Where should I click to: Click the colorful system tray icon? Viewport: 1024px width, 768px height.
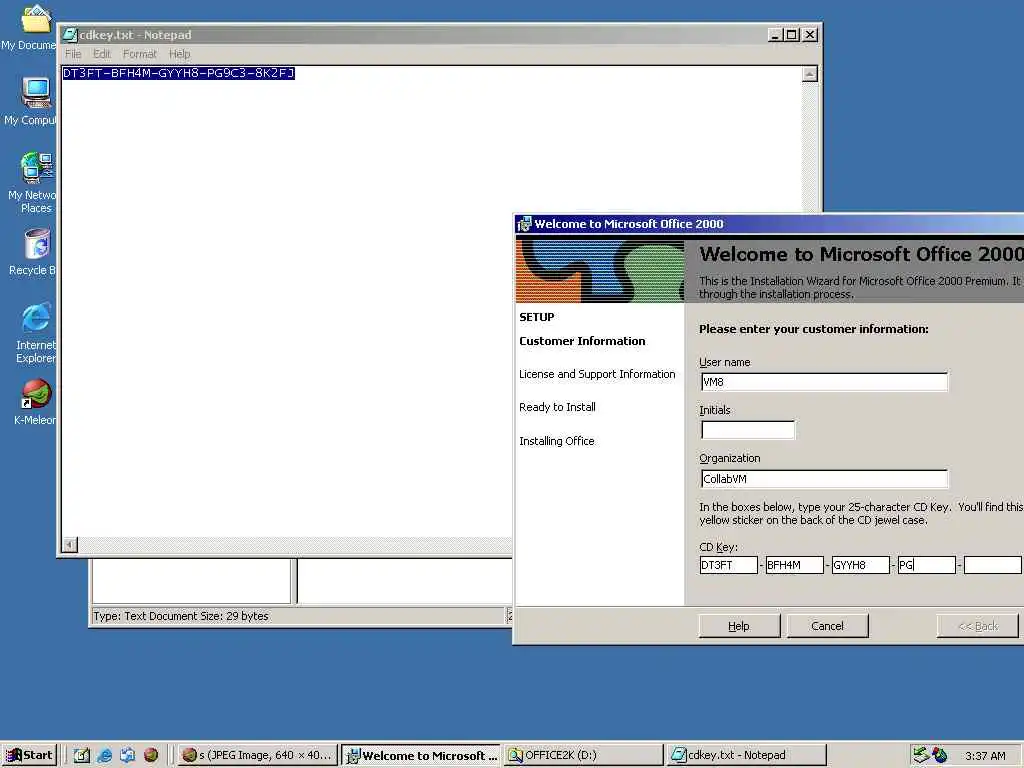940,755
